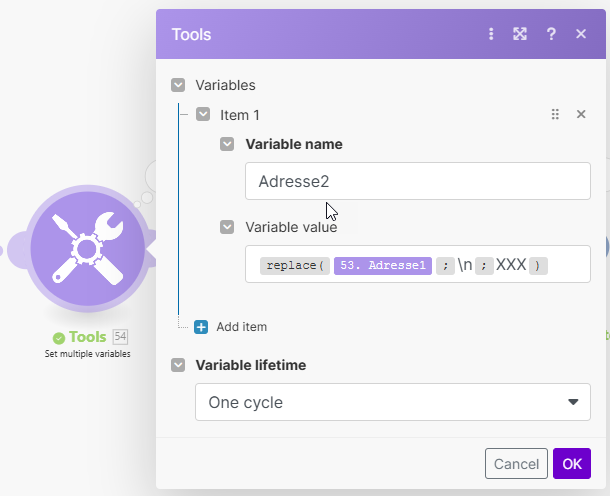Screen dimensions: 610x496
Task: Remove Item 1 from variables
Action: point(581,115)
